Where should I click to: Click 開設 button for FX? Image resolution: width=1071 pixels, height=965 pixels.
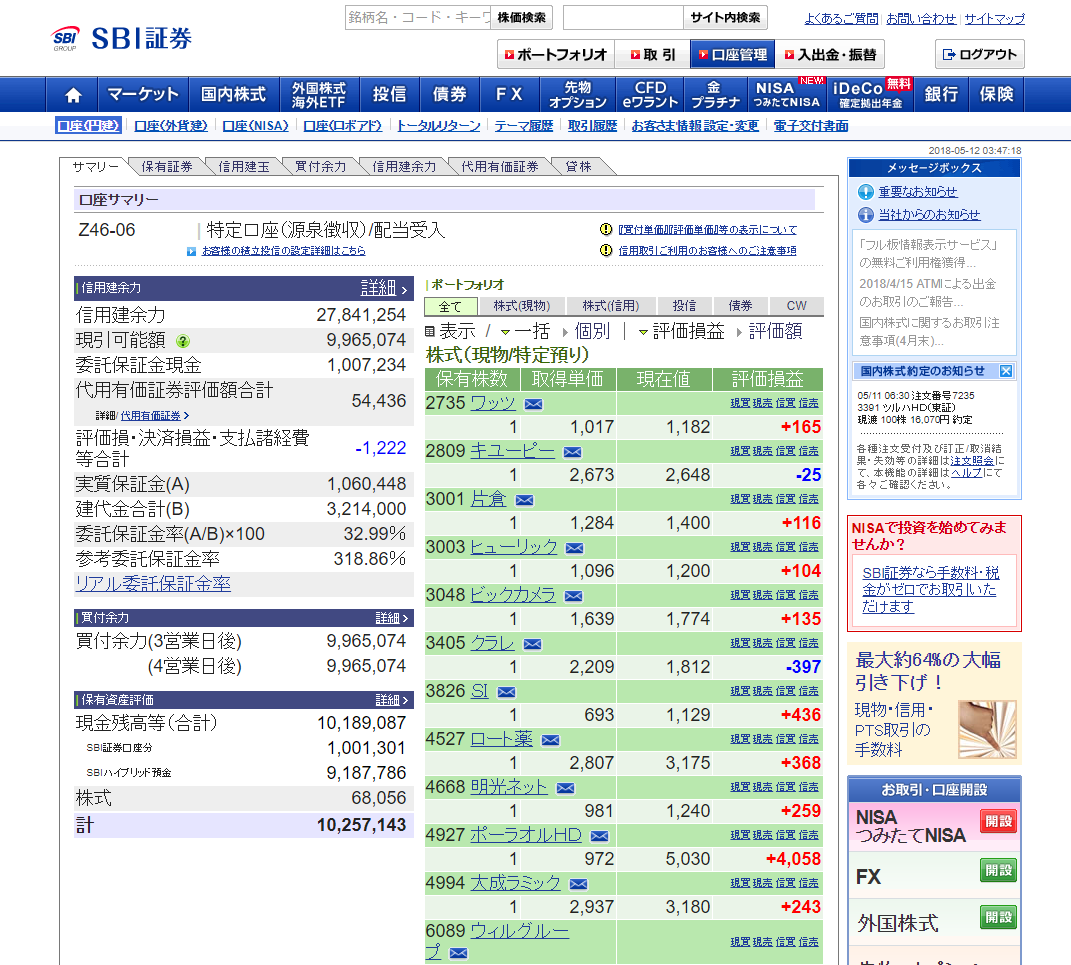pos(998,870)
